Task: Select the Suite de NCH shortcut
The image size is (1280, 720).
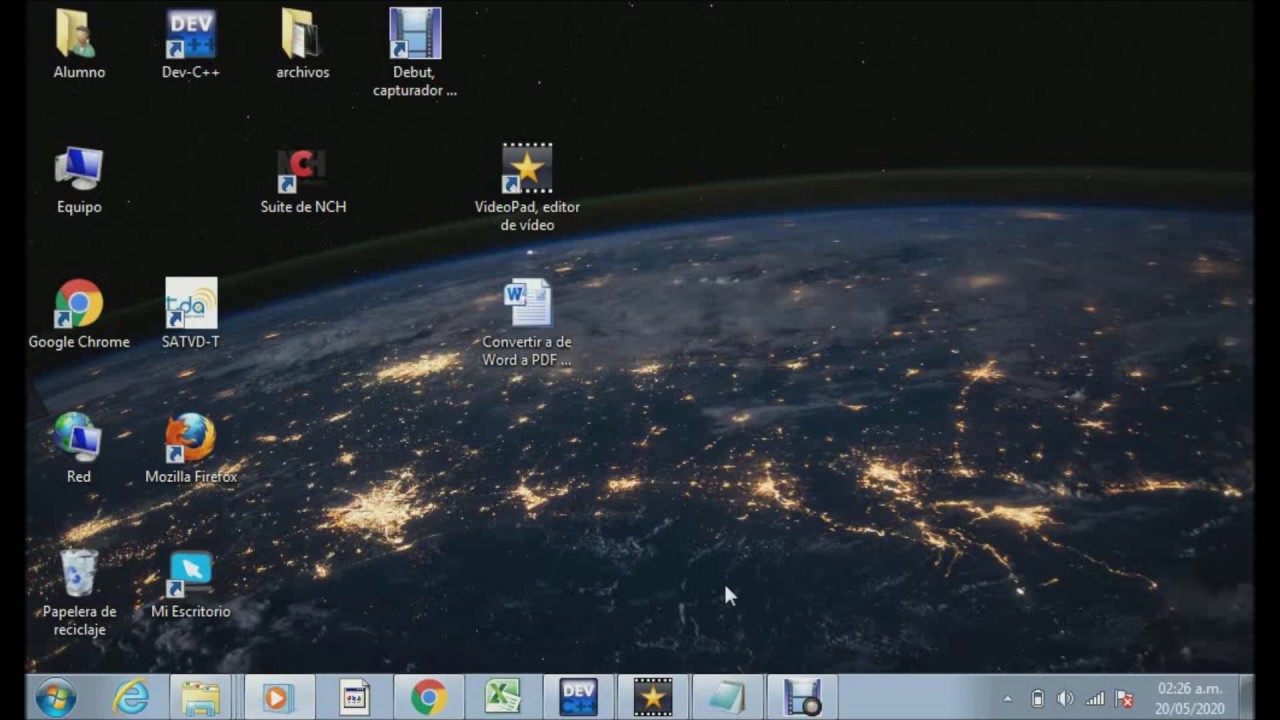Action: click(x=303, y=180)
